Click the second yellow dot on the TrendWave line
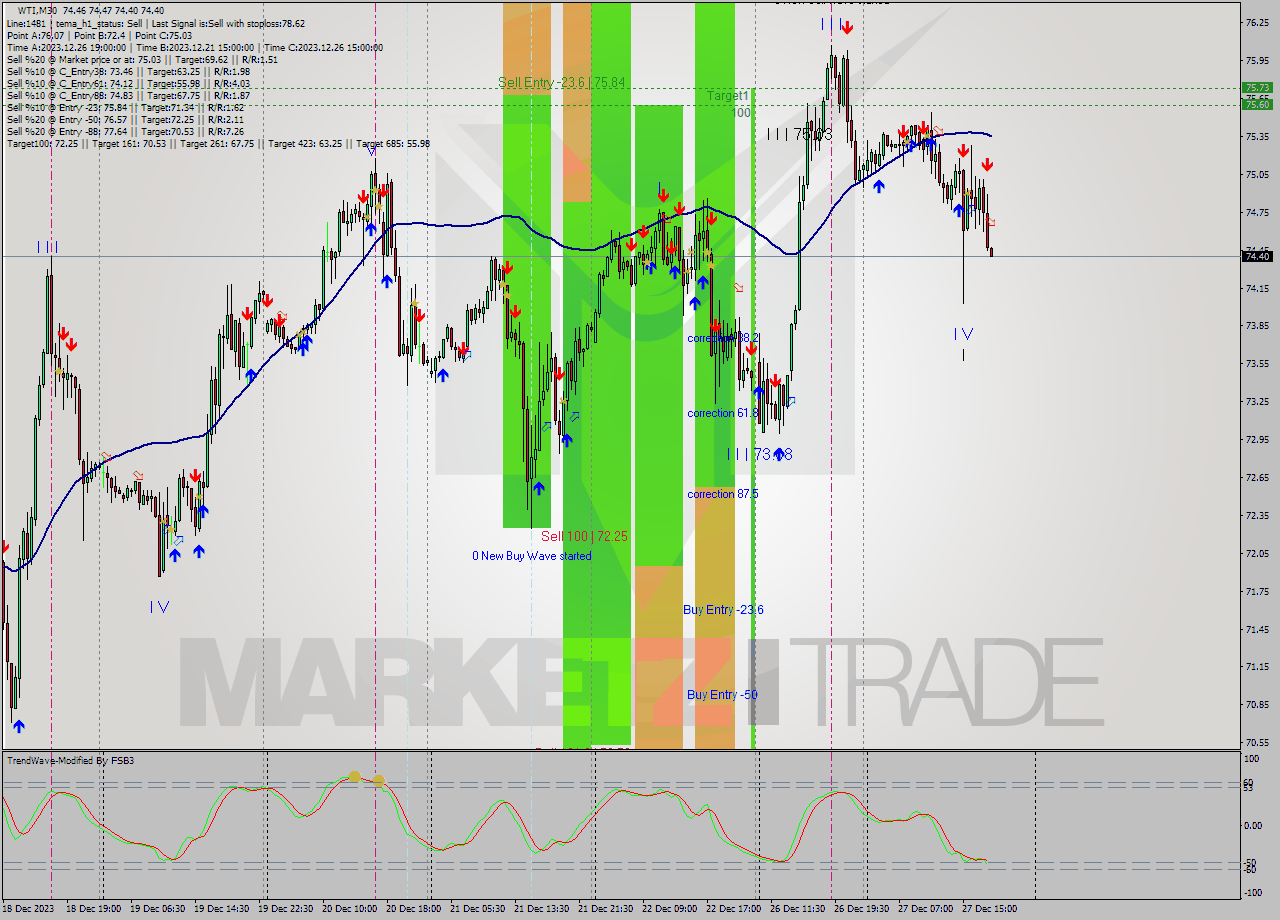 (x=379, y=781)
